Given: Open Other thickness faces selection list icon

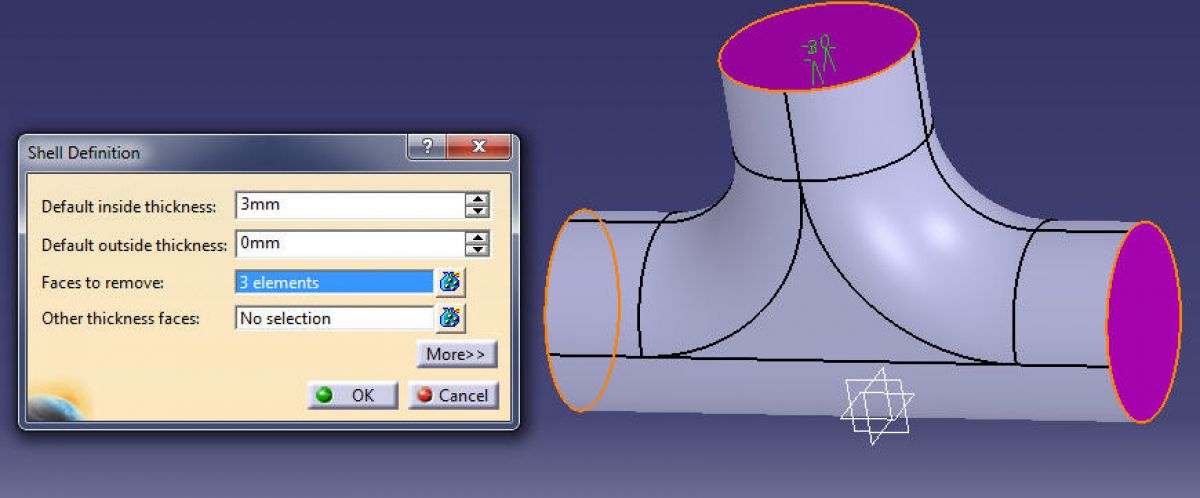Looking at the screenshot, I should [450, 318].
